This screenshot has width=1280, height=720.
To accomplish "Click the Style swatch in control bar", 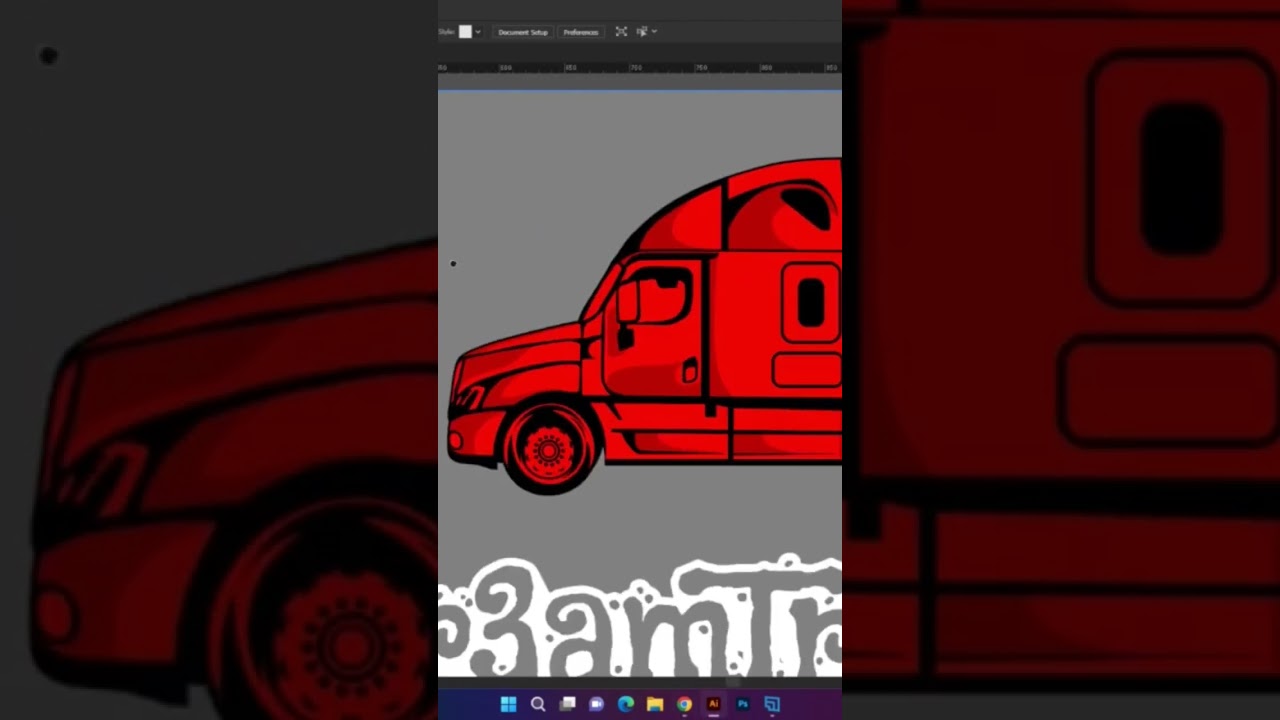I will 465,32.
